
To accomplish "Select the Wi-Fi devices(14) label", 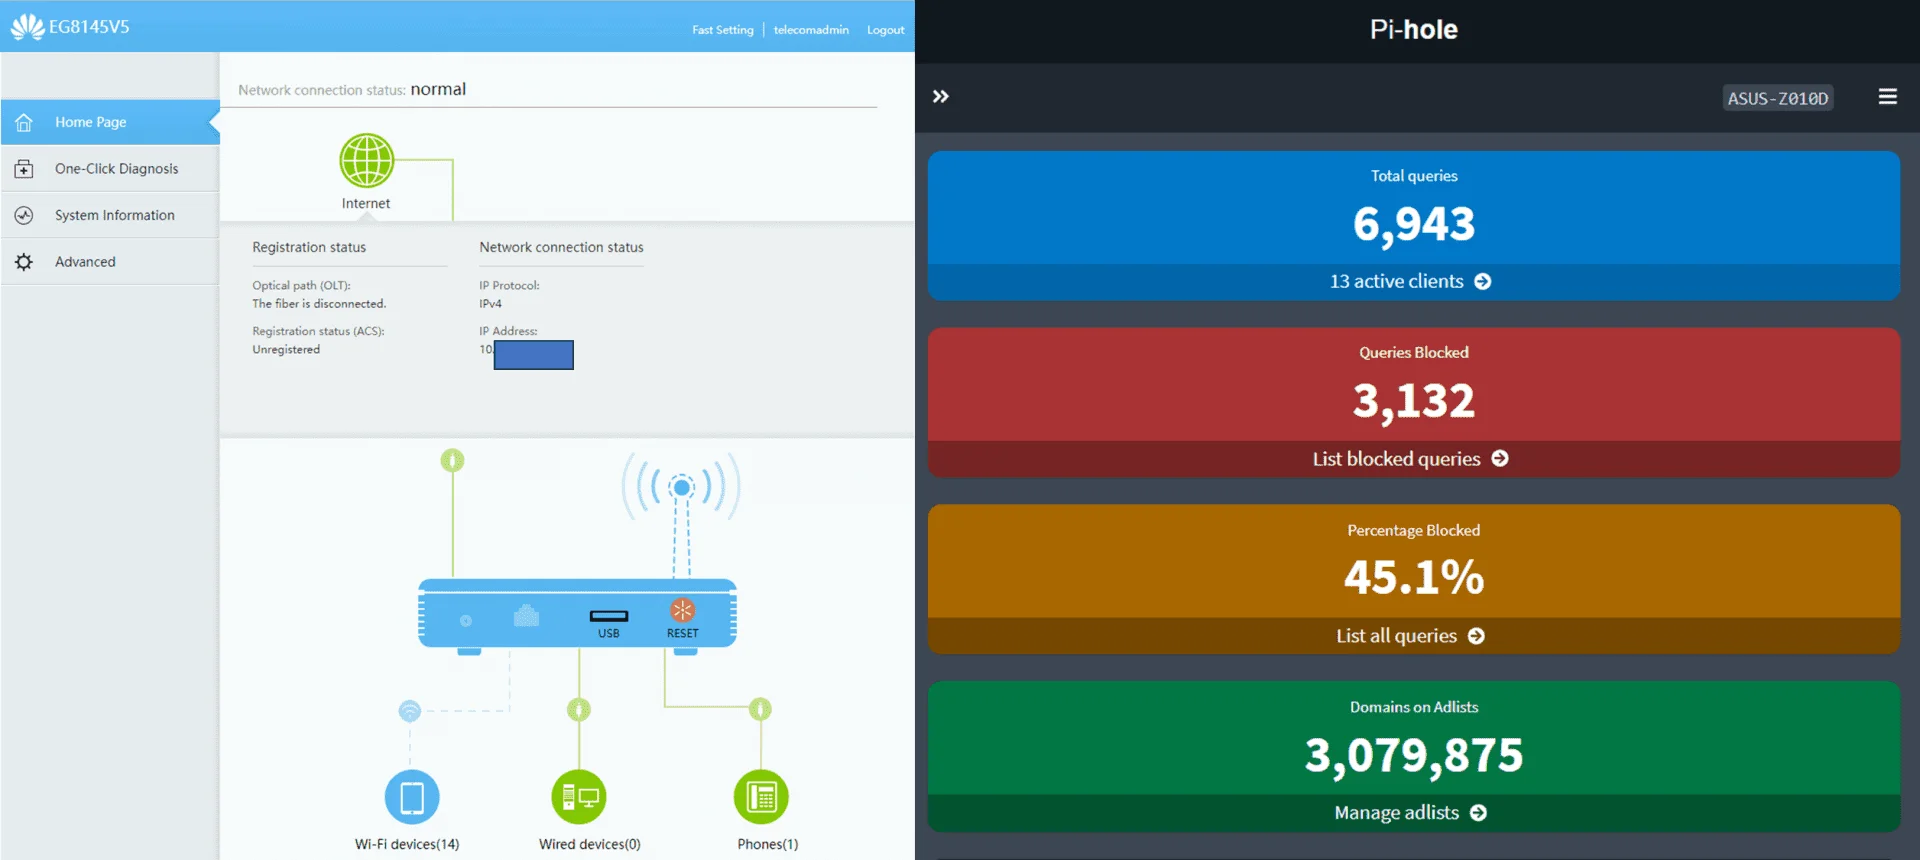I will (x=407, y=844).
